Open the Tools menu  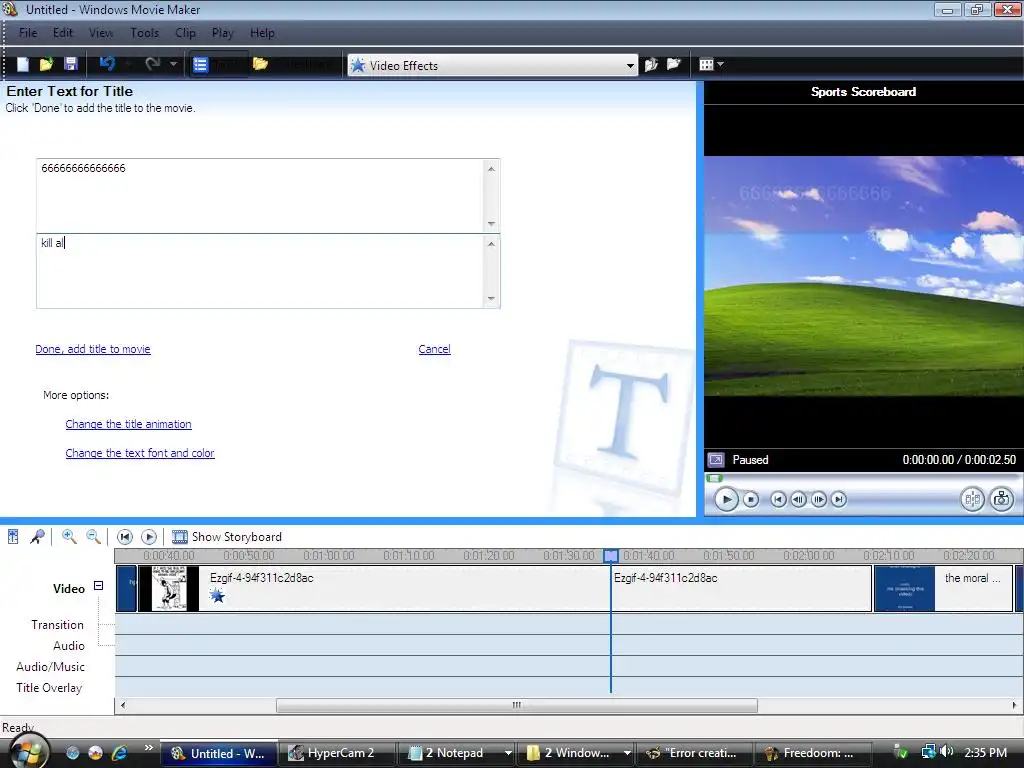click(144, 33)
